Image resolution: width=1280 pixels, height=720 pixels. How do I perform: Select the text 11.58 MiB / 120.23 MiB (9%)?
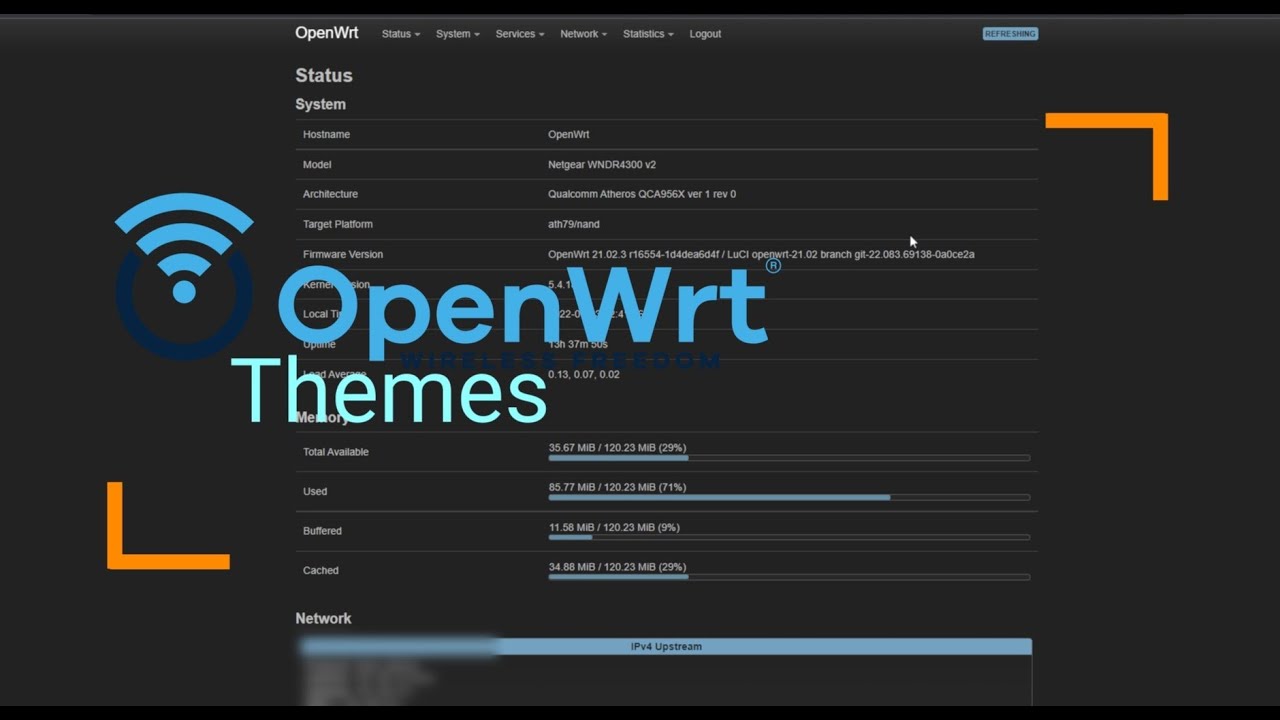614,527
